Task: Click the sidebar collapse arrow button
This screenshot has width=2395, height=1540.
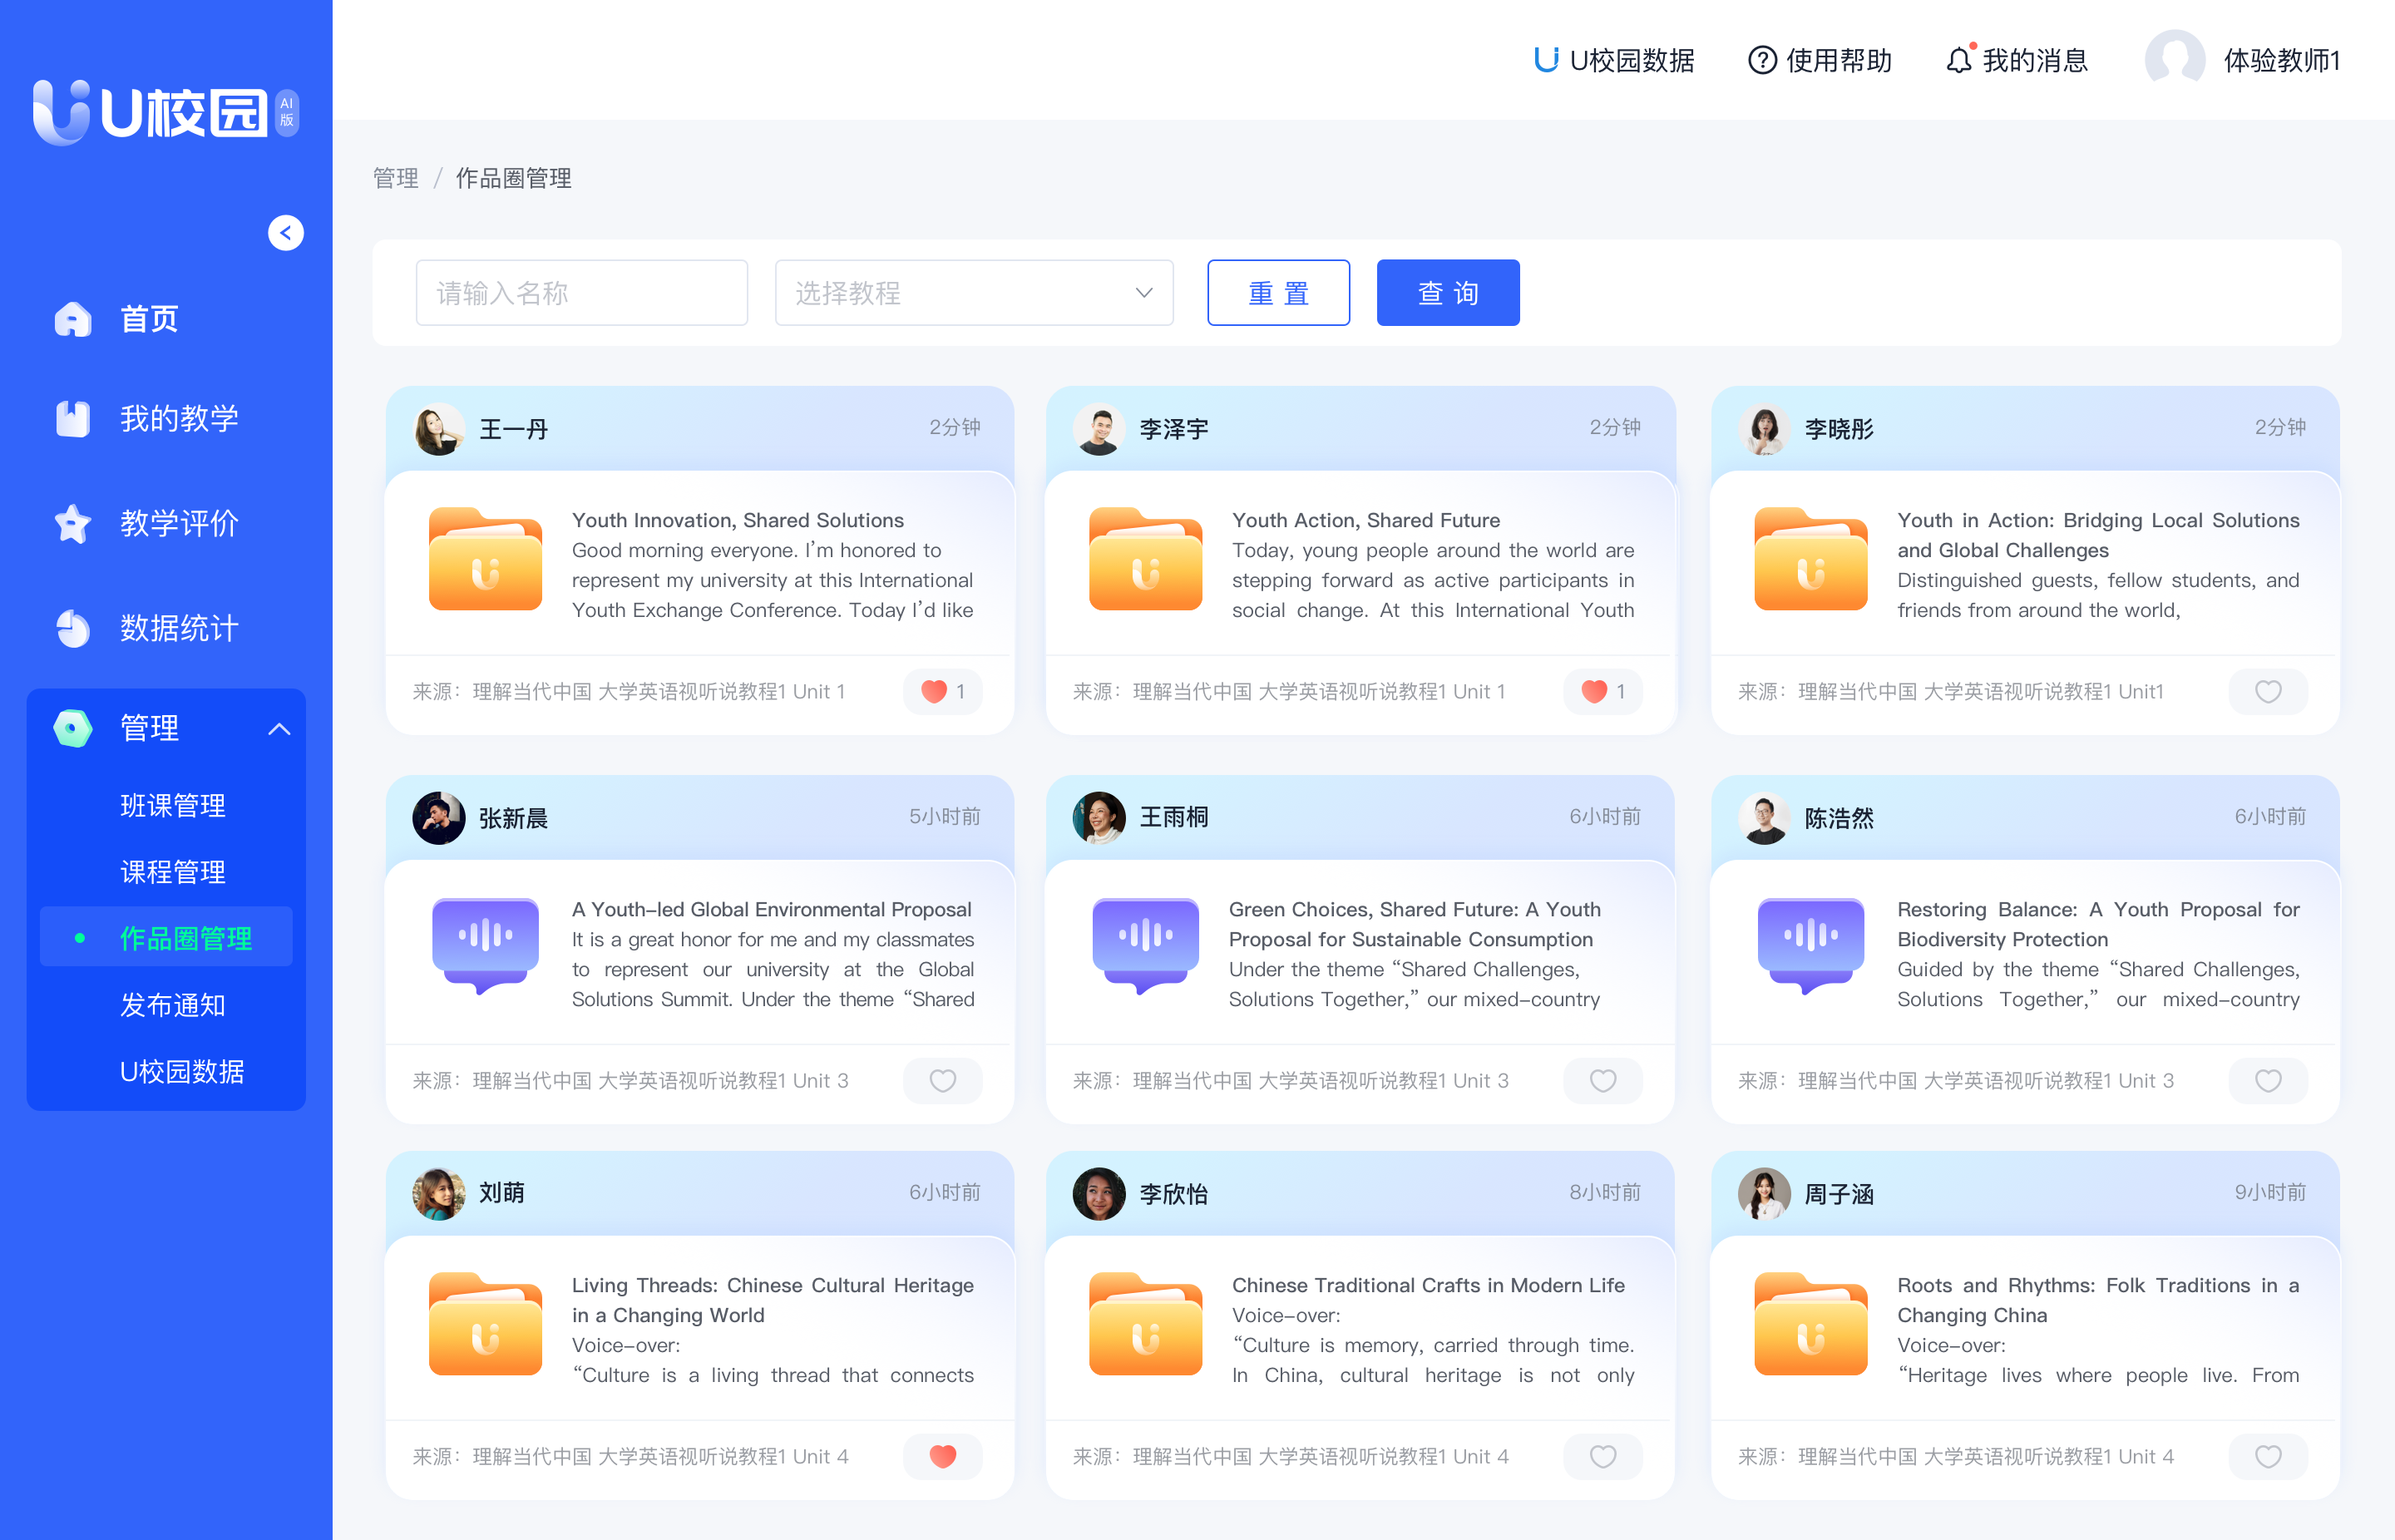Action: [286, 233]
